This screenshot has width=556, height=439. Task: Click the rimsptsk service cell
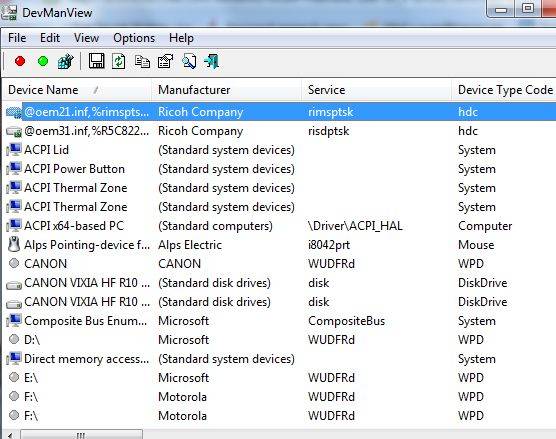(330, 112)
